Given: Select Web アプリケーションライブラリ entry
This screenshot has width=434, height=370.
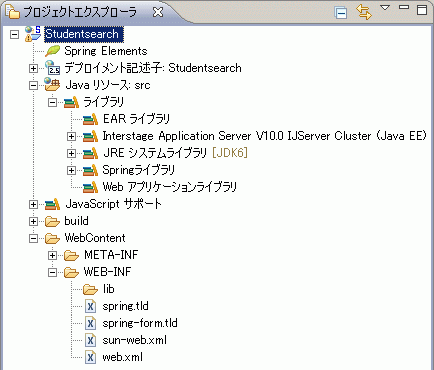Looking at the screenshot, I should 170,187.
